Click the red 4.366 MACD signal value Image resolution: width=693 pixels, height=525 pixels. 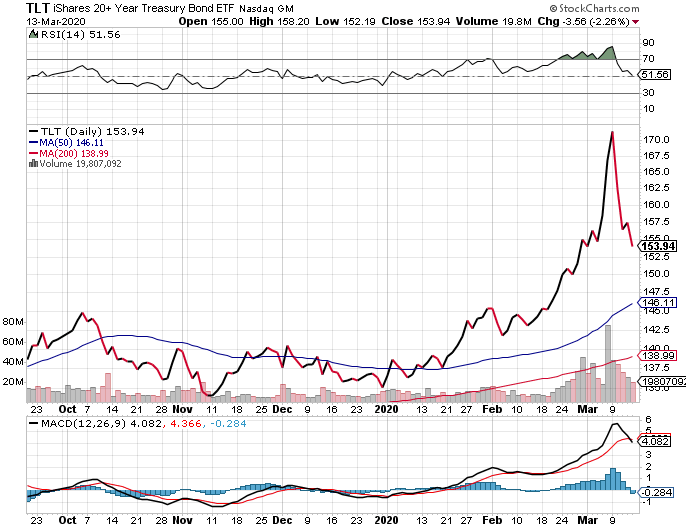pyautogui.click(x=185, y=423)
